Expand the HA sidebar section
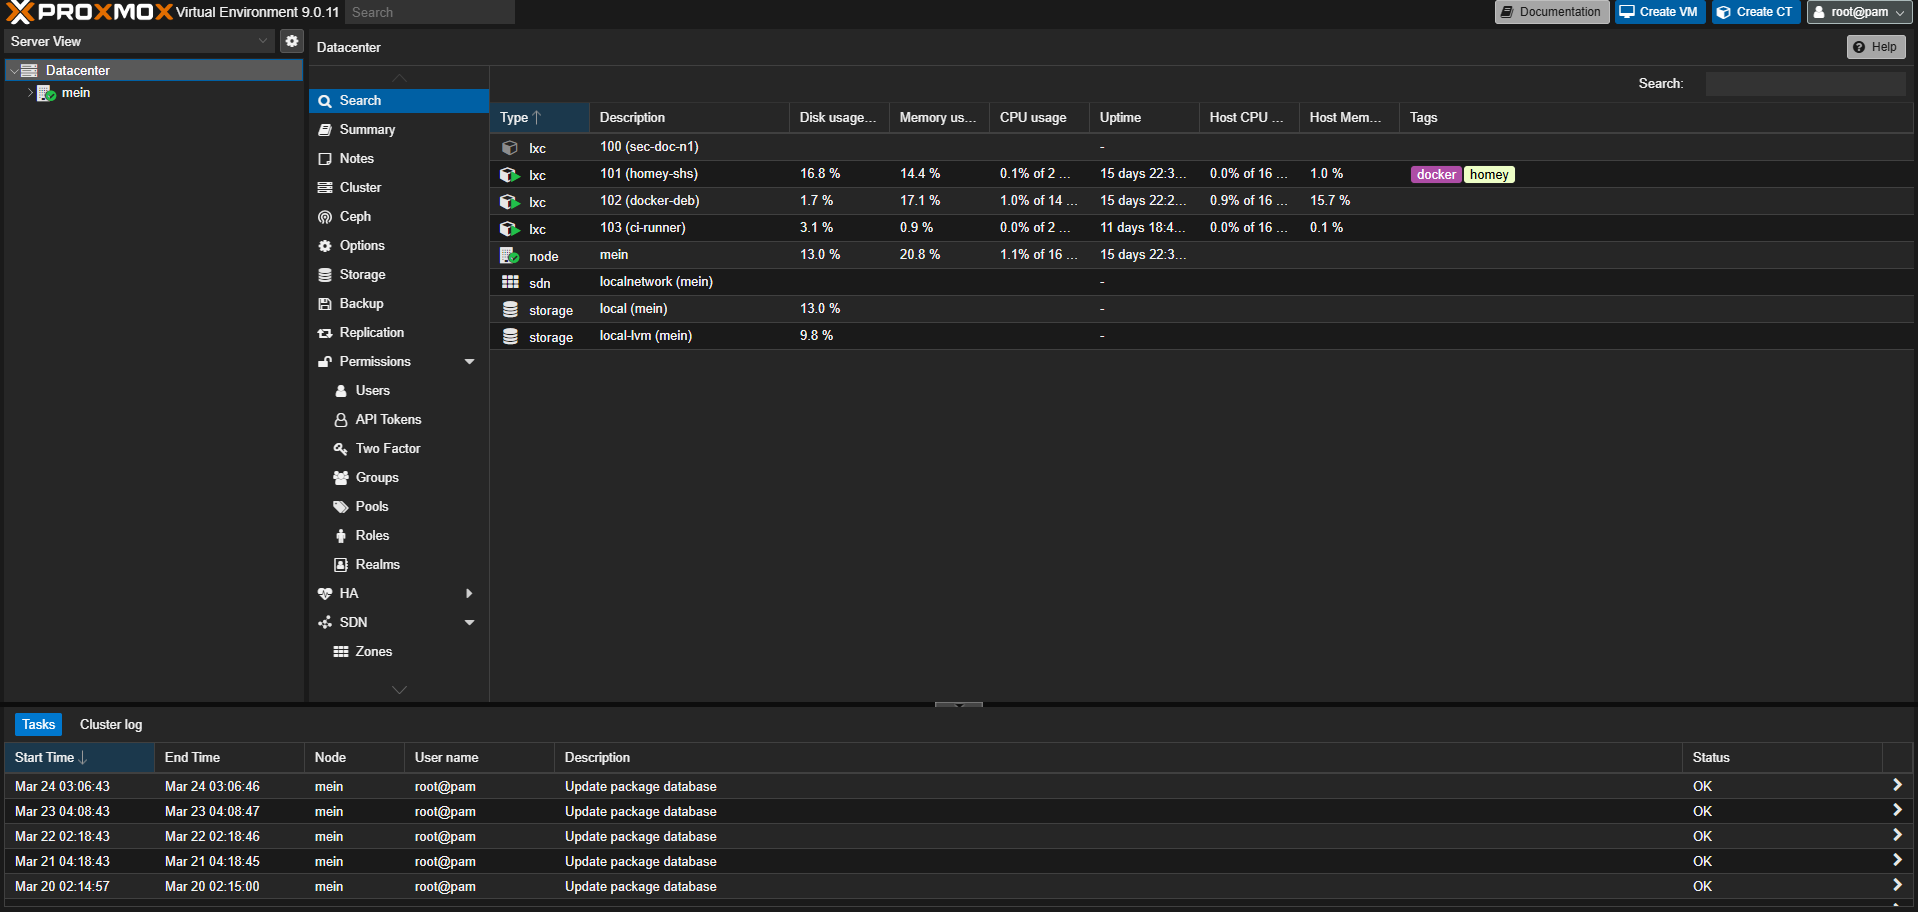 [x=469, y=593]
